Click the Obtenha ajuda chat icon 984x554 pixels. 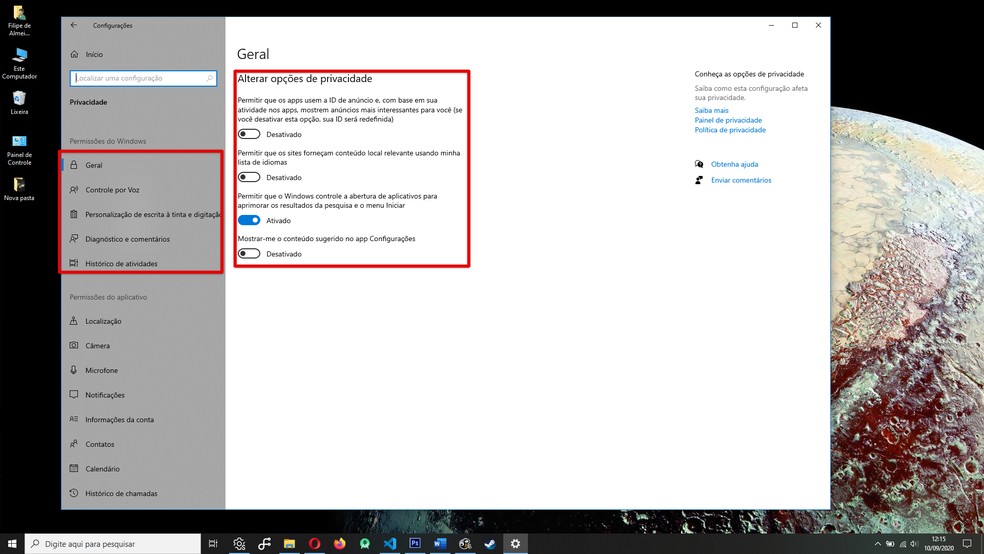(x=699, y=164)
